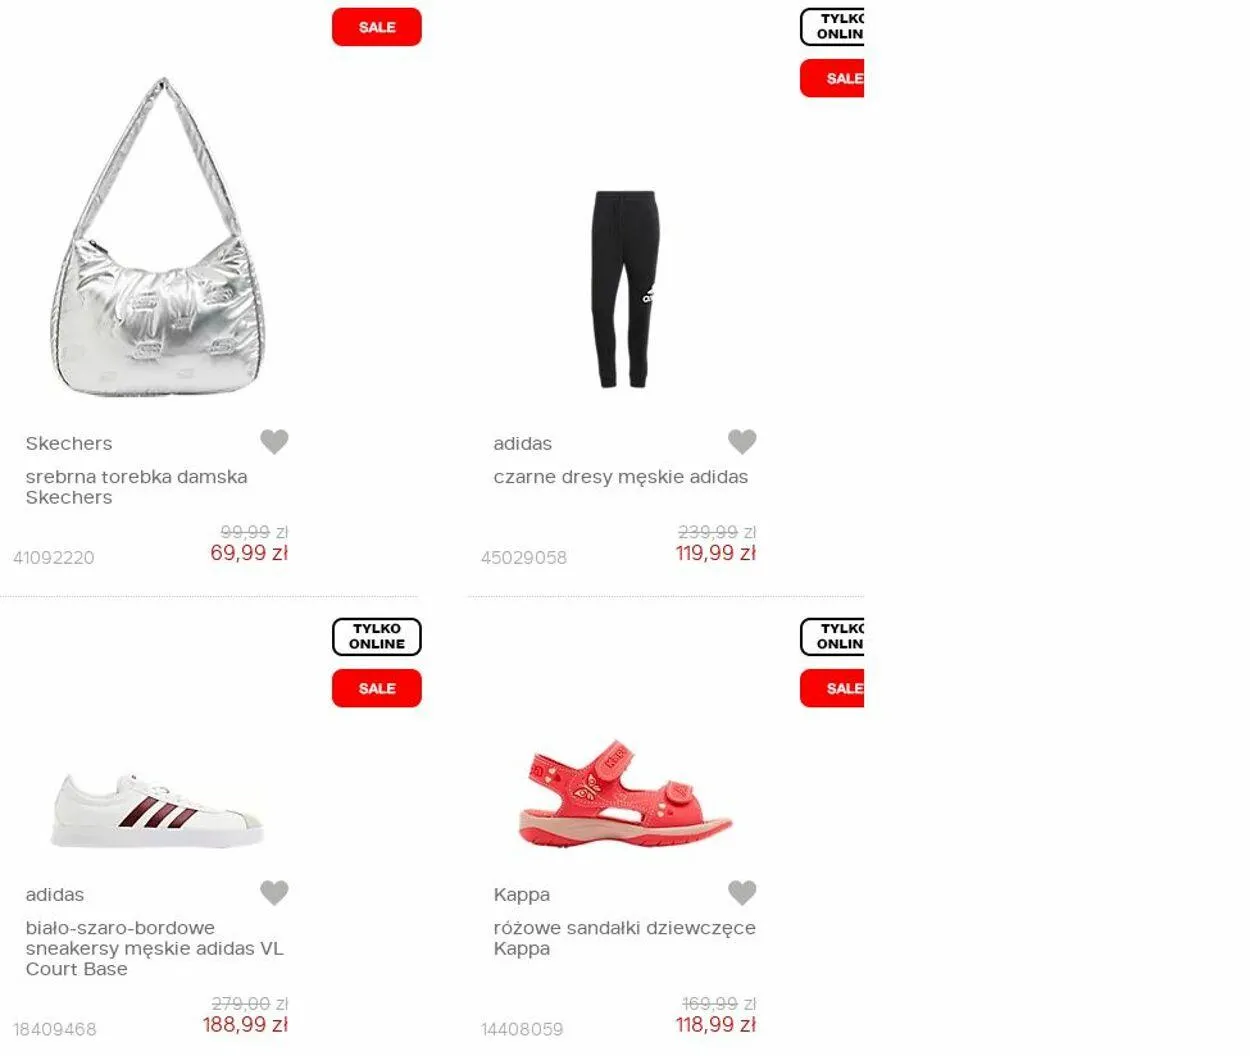Favorite the silver Skechers bag with heart icon
Viewport: 1250px width, 1056px height.
point(274,441)
